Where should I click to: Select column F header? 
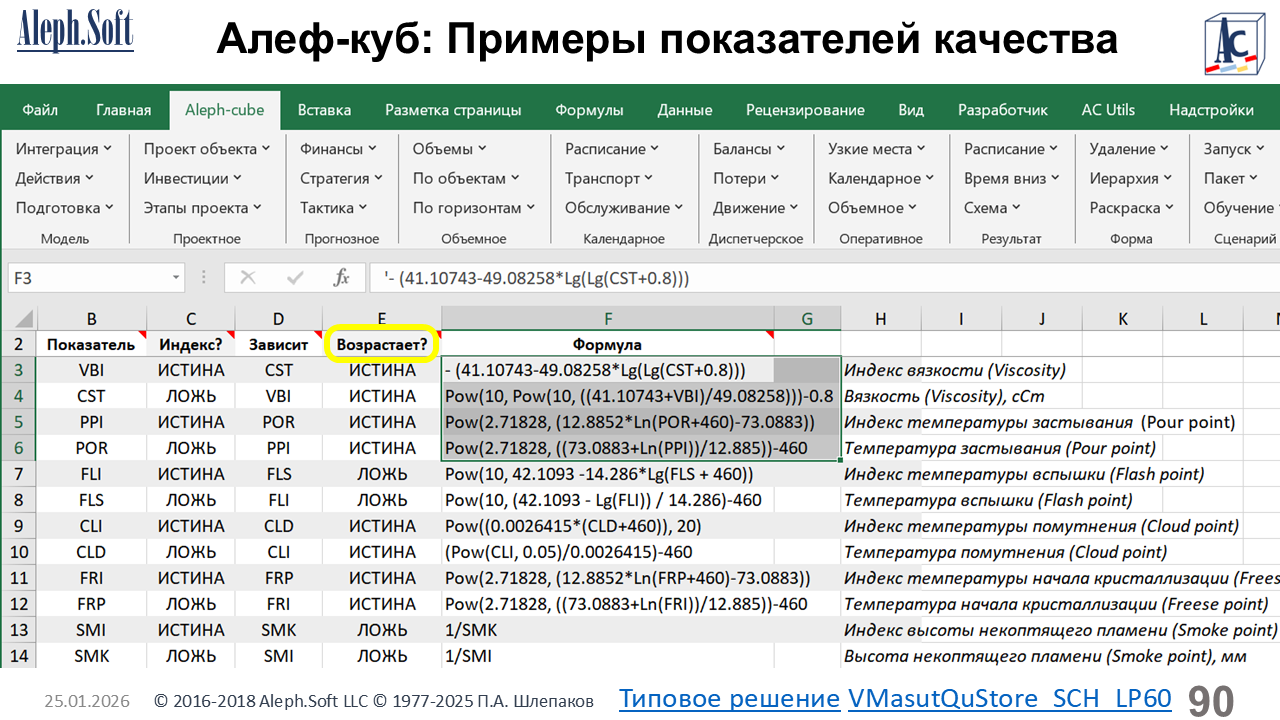coord(607,319)
